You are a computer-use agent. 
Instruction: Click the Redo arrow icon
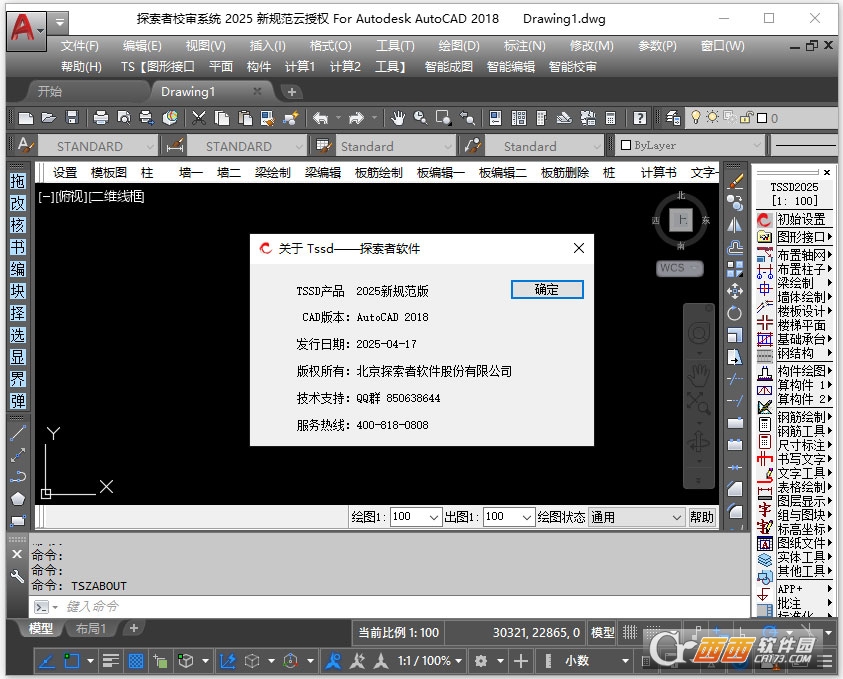coord(356,118)
